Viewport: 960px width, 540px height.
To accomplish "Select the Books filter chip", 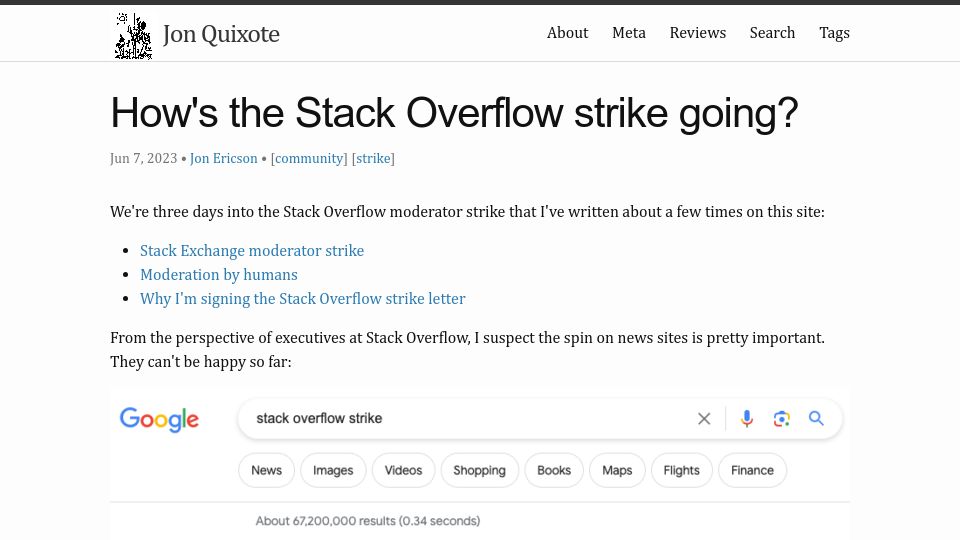I will tap(554, 470).
